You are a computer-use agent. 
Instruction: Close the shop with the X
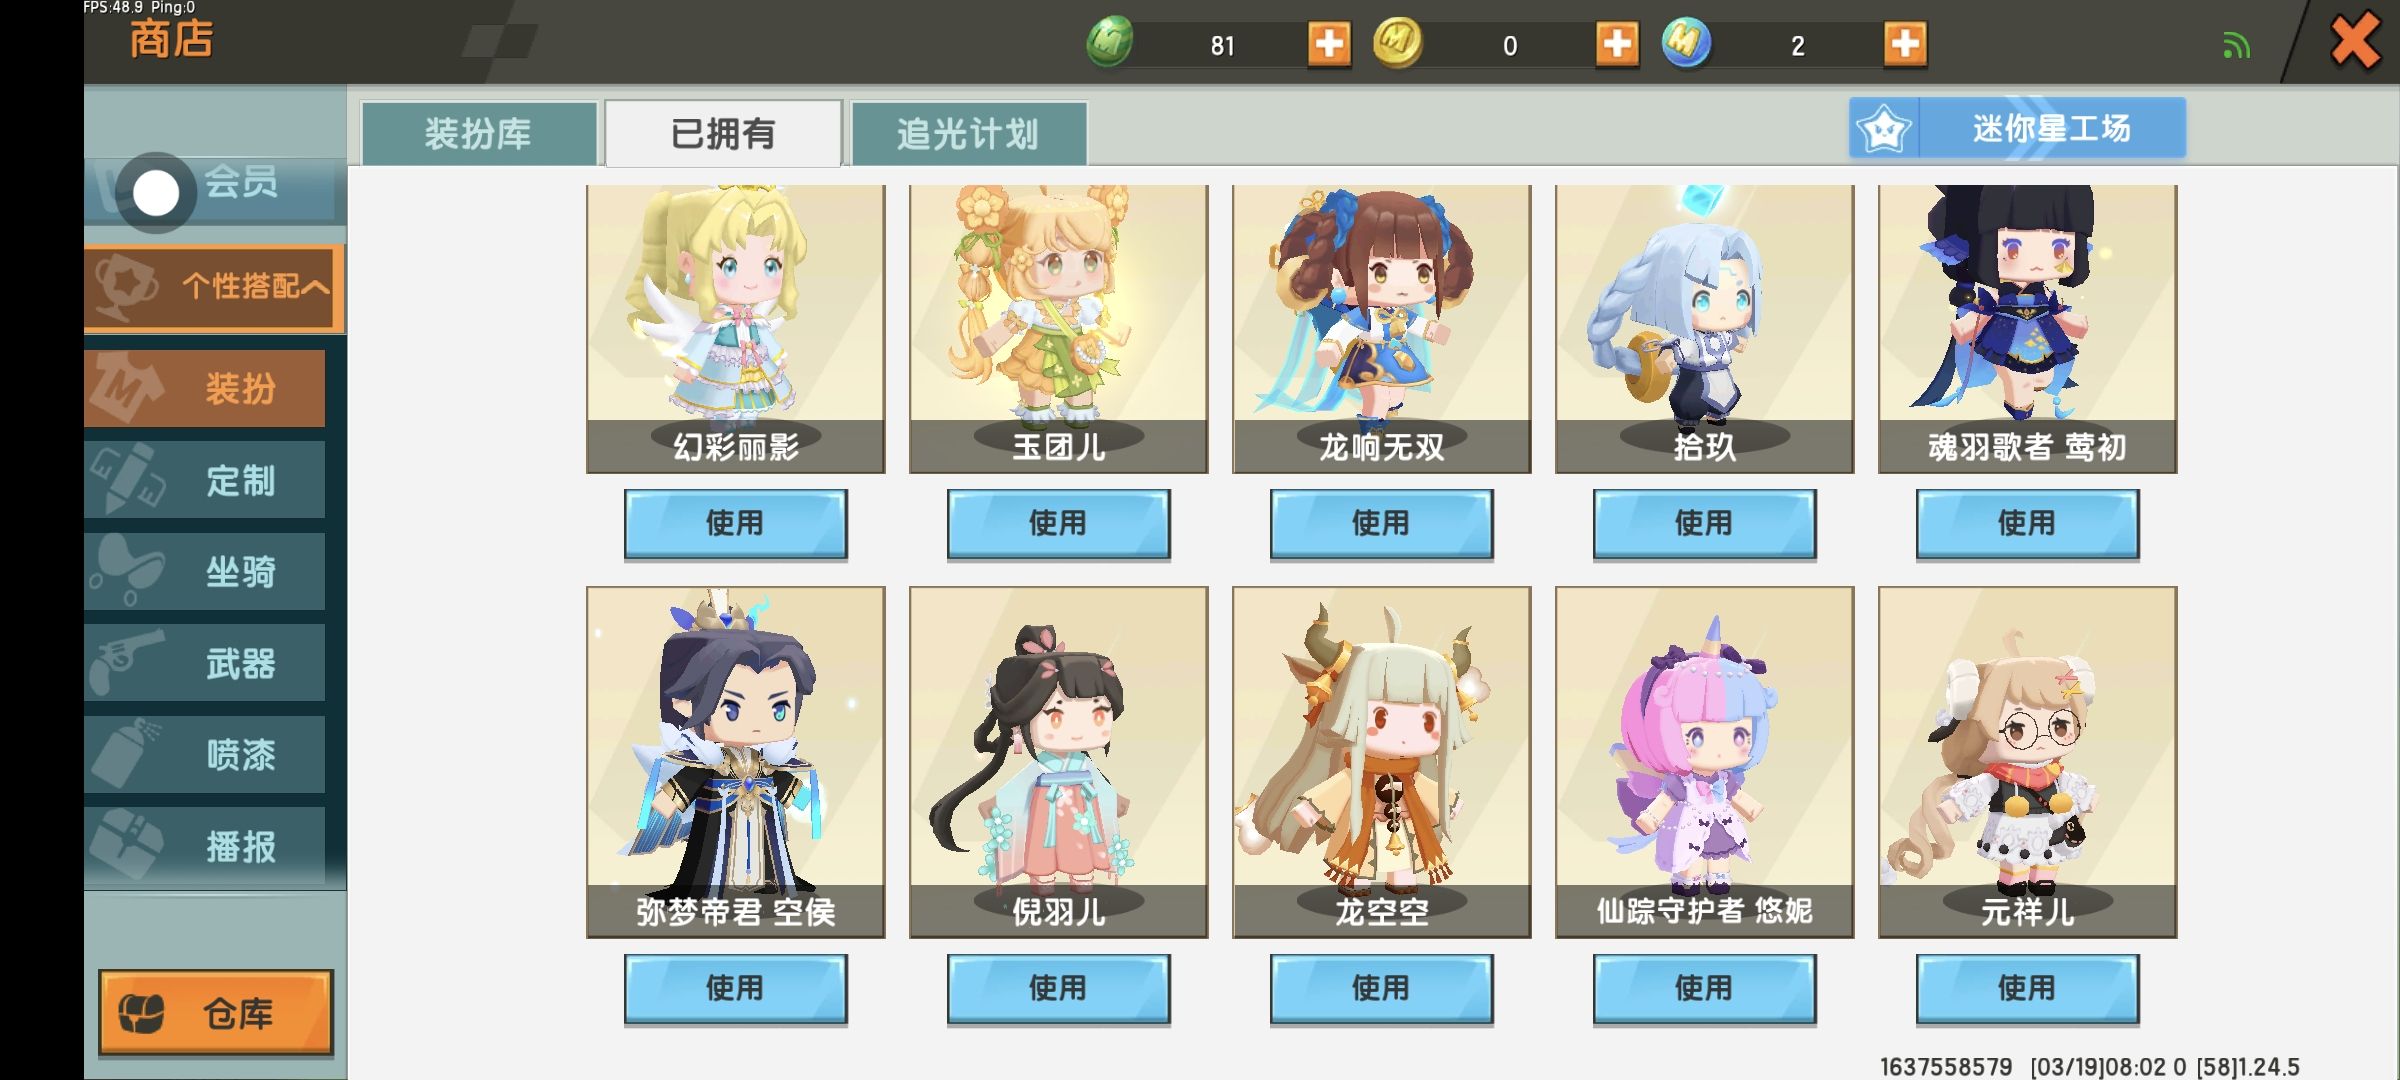[x=2354, y=42]
